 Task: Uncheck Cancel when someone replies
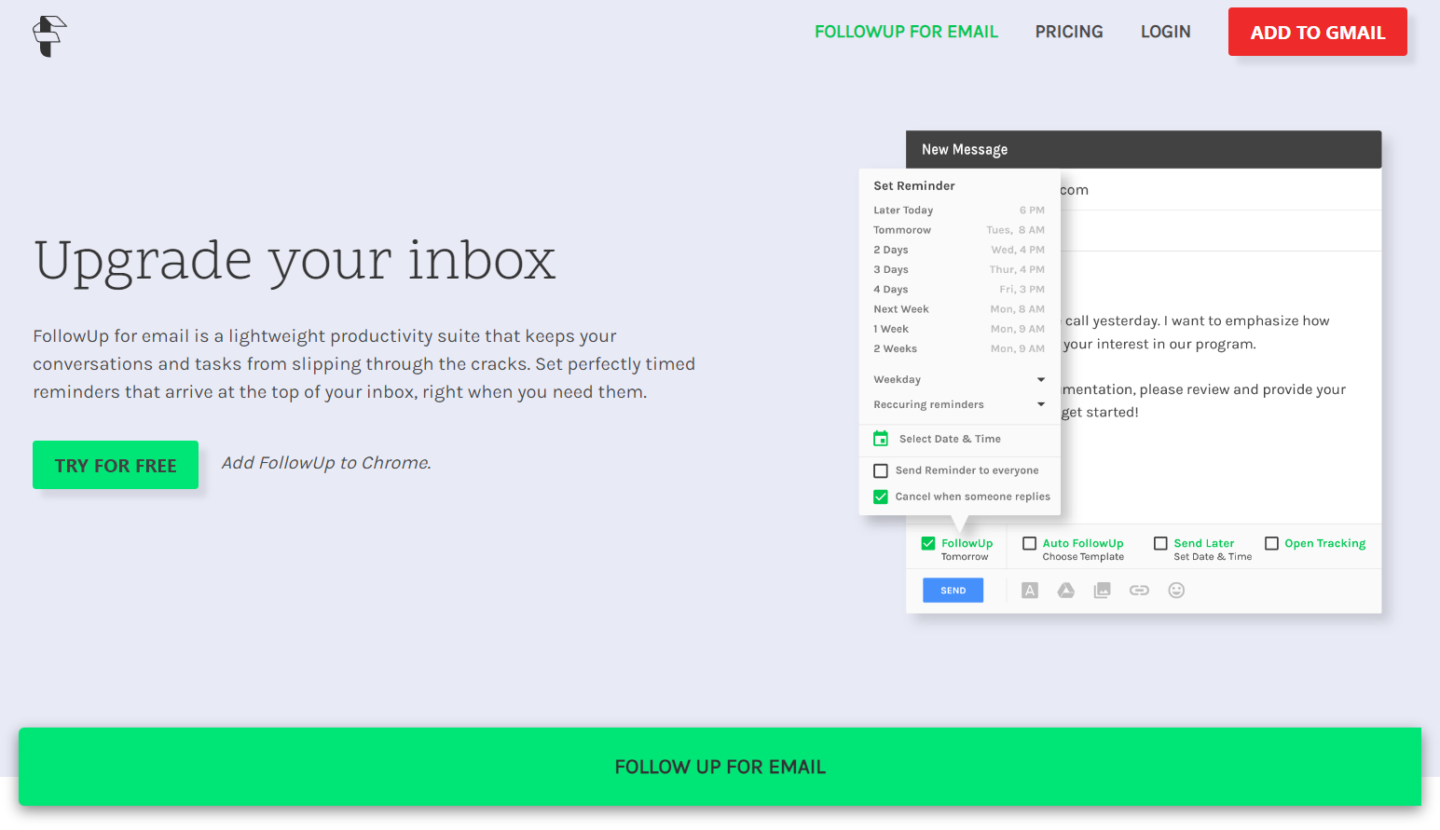tap(881, 496)
